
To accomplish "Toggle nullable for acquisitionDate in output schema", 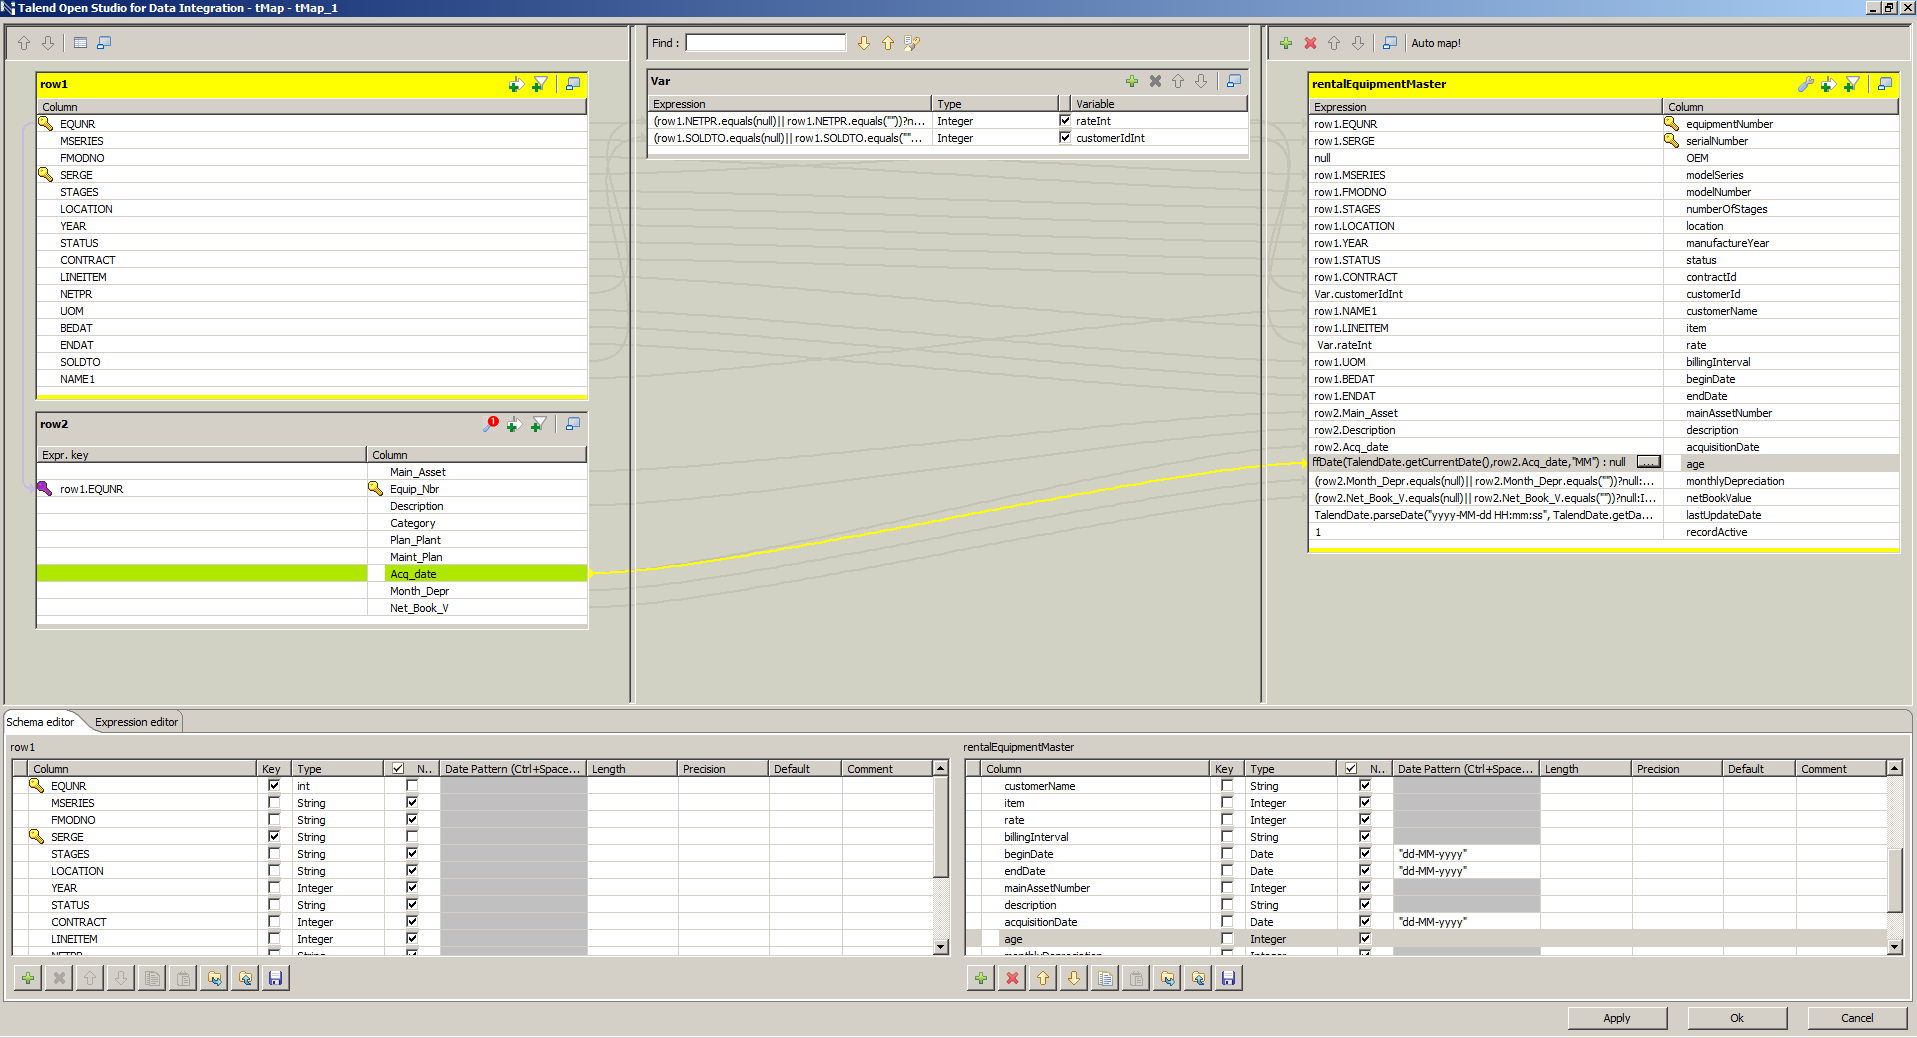I will tap(1365, 922).
